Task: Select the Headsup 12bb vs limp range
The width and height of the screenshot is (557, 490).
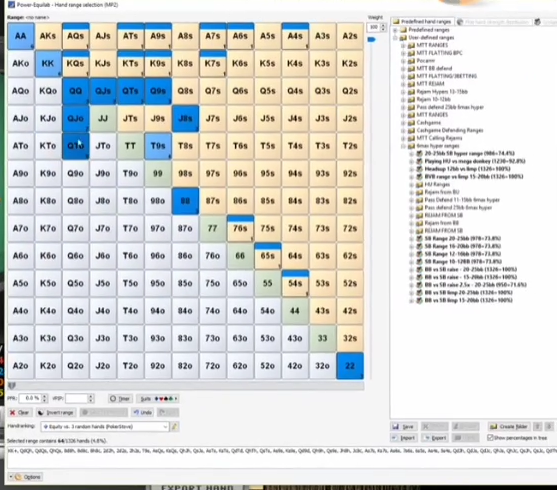Action: point(467,169)
